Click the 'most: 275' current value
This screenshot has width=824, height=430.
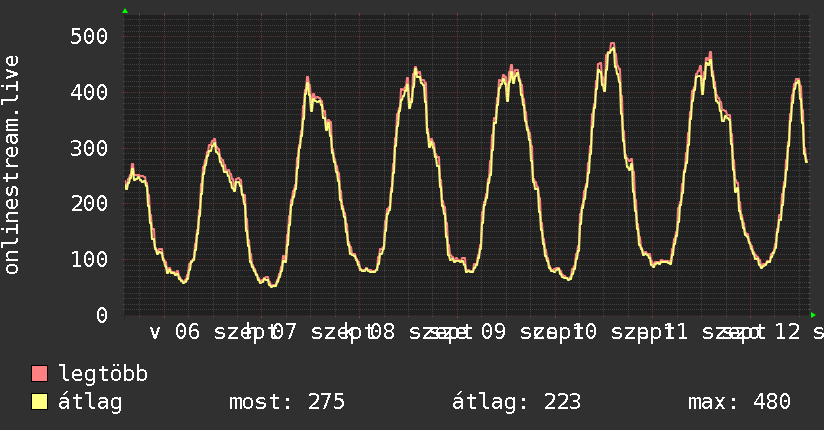[287, 402]
